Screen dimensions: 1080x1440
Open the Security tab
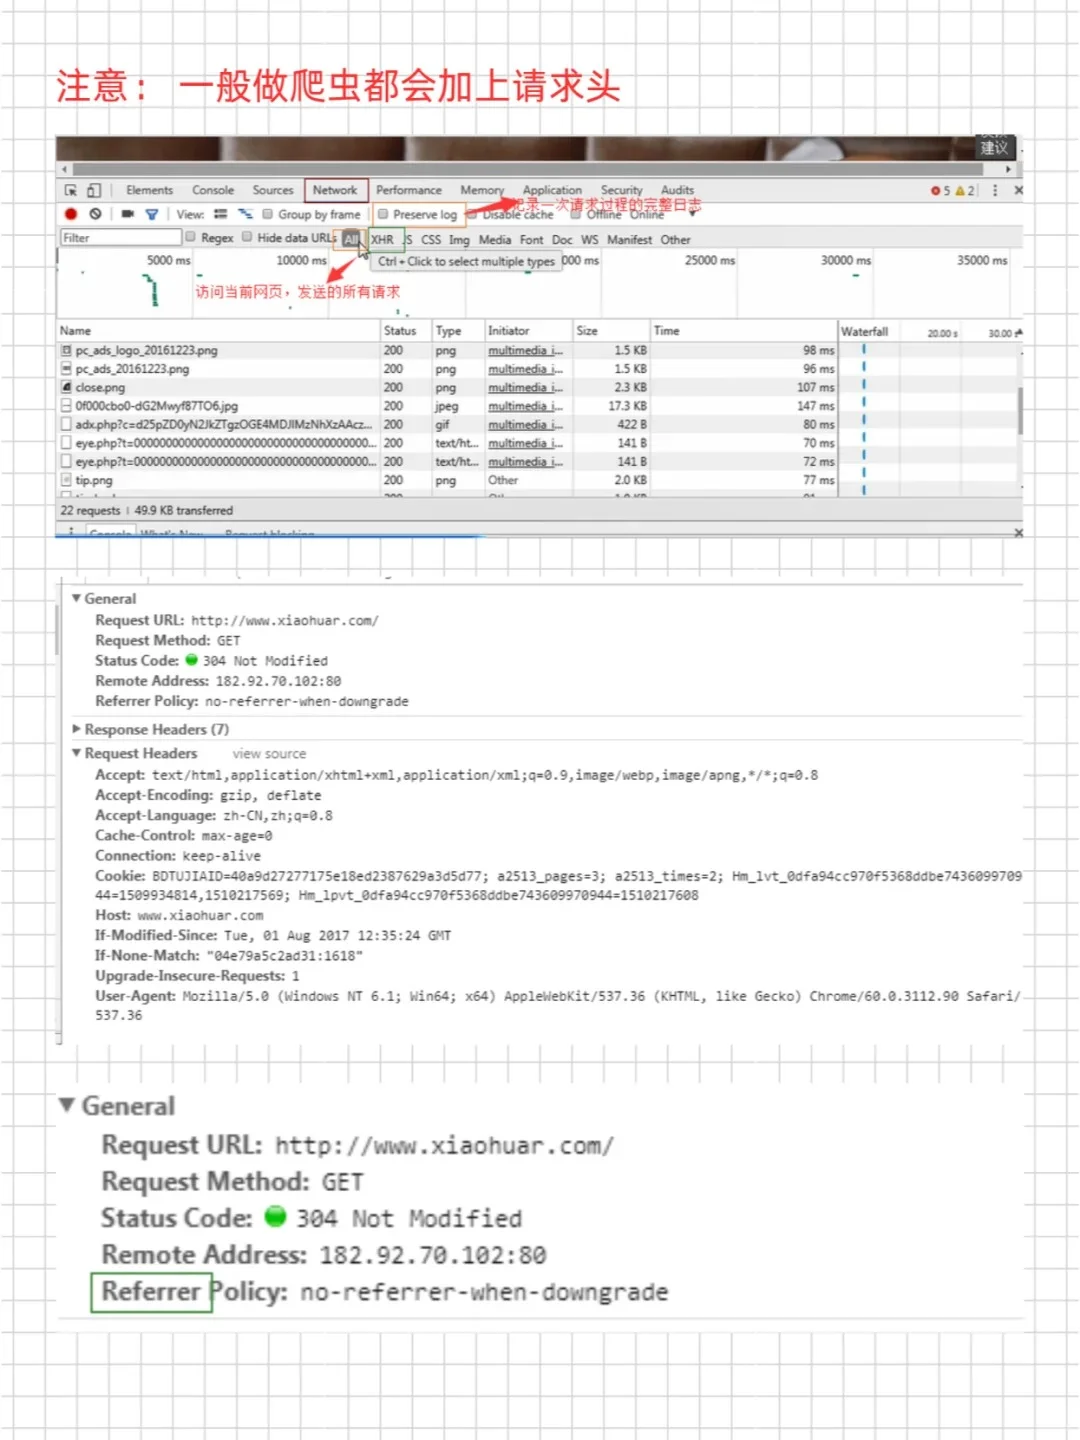tap(621, 190)
